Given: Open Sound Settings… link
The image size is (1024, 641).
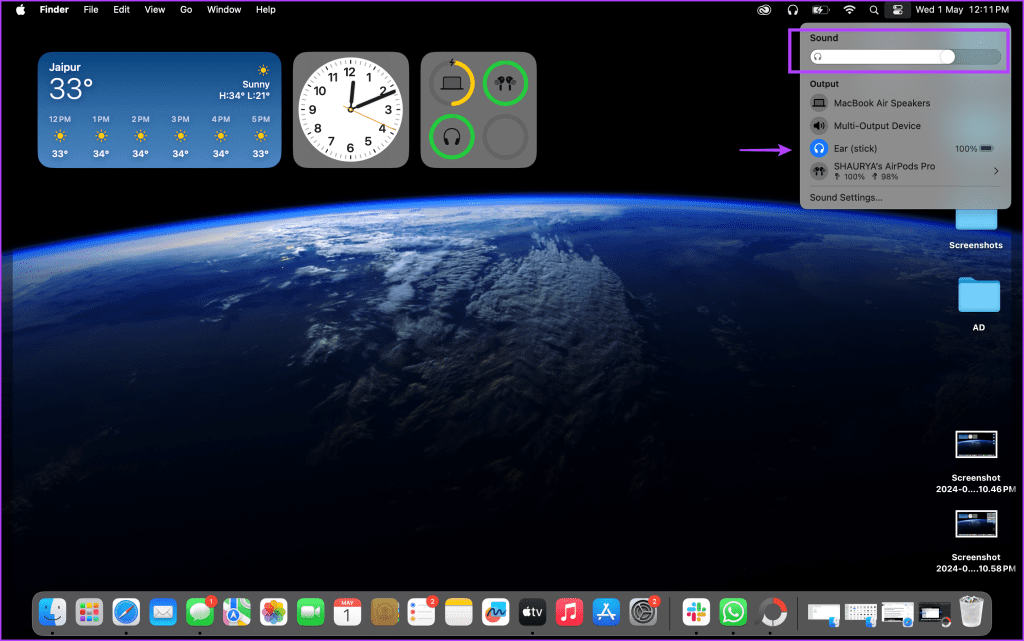Looking at the screenshot, I should tap(846, 197).
